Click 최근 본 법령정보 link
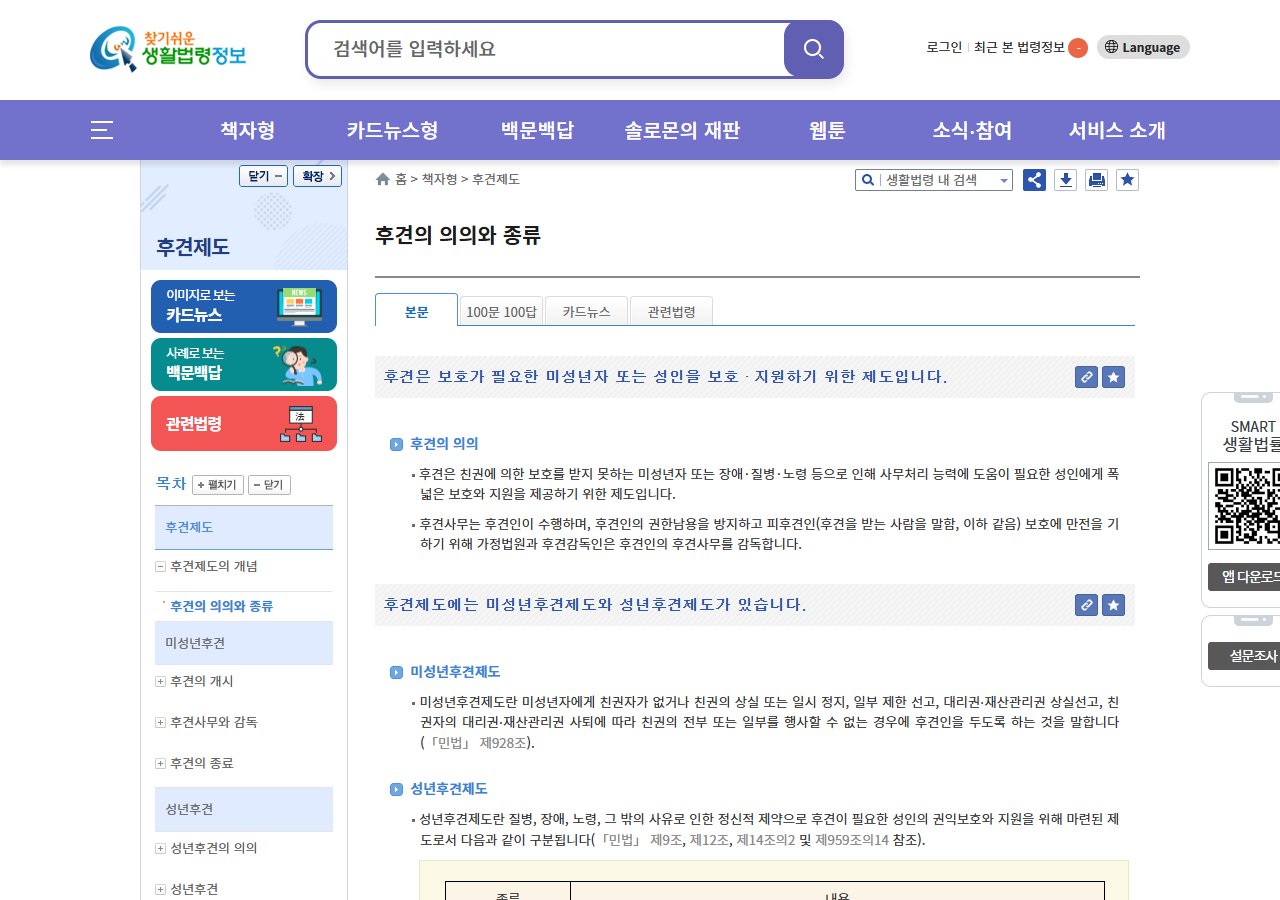 pyautogui.click(x=1019, y=47)
